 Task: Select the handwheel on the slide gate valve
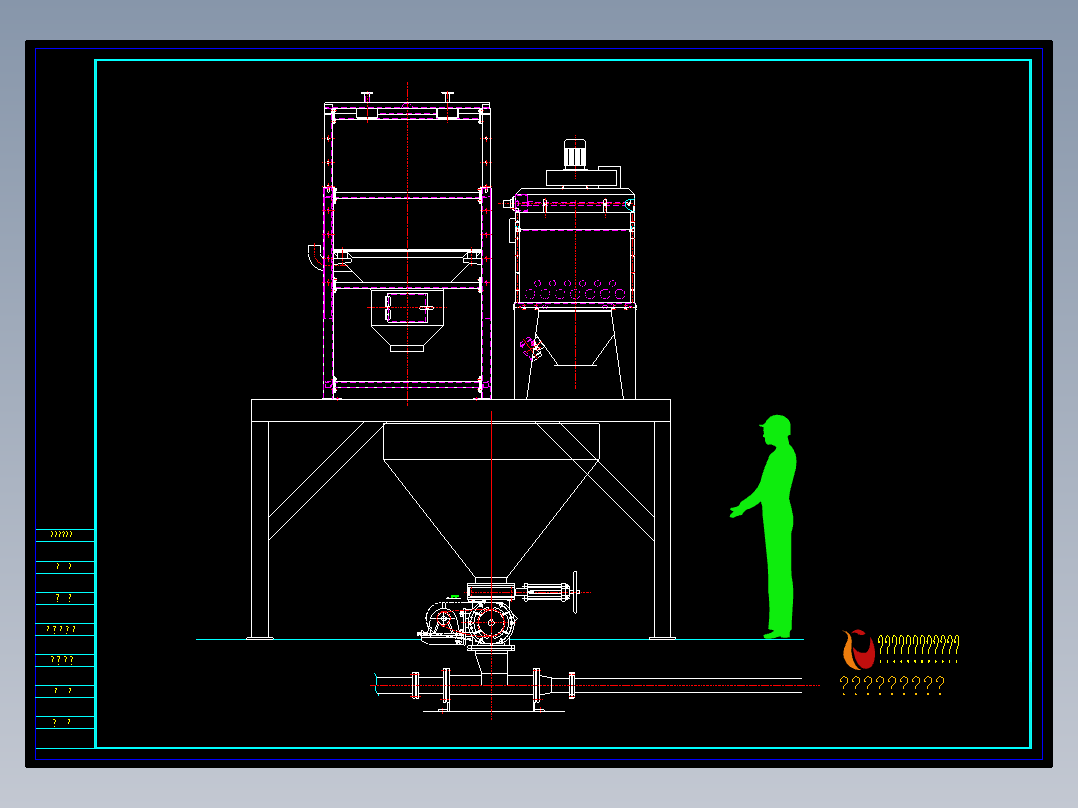(x=575, y=591)
